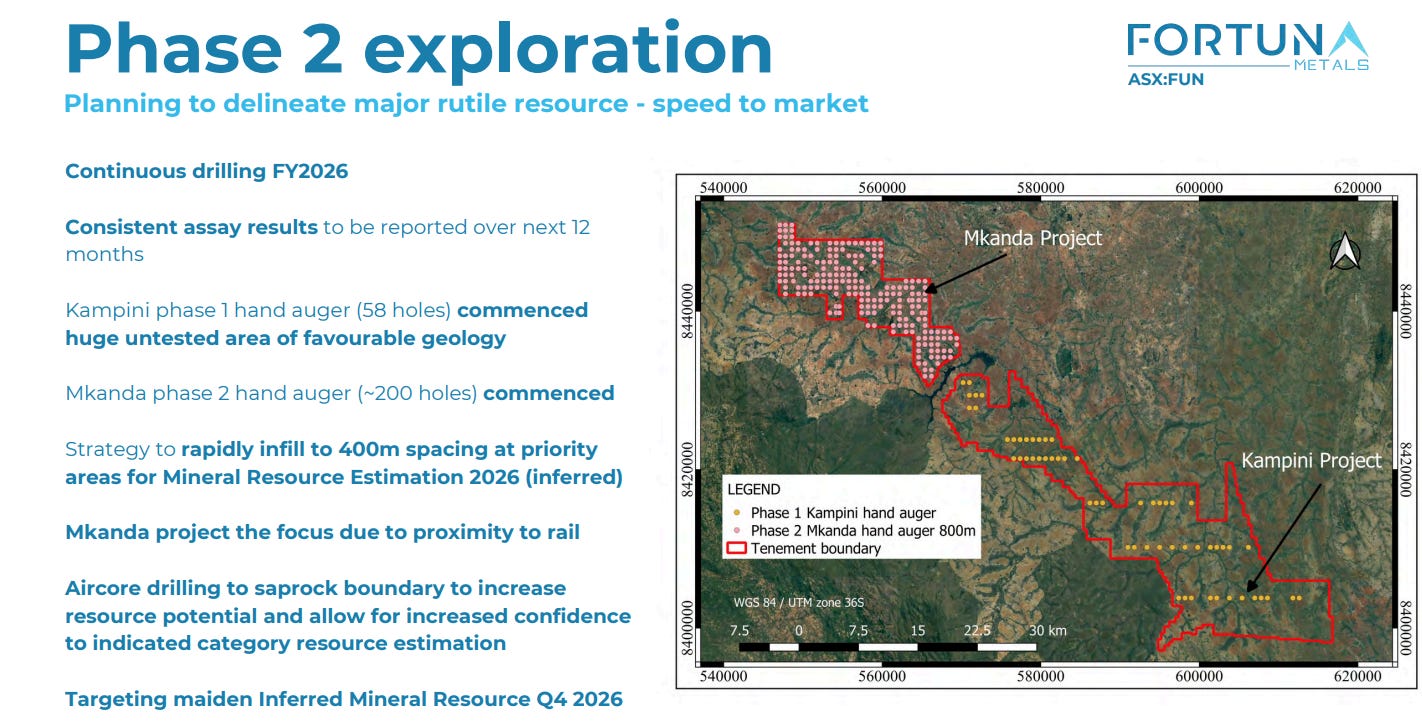Image resolution: width=1422 pixels, height=724 pixels.
Task: Click 'Consistent assay results' bullet text
Action: click(x=191, y=227)
